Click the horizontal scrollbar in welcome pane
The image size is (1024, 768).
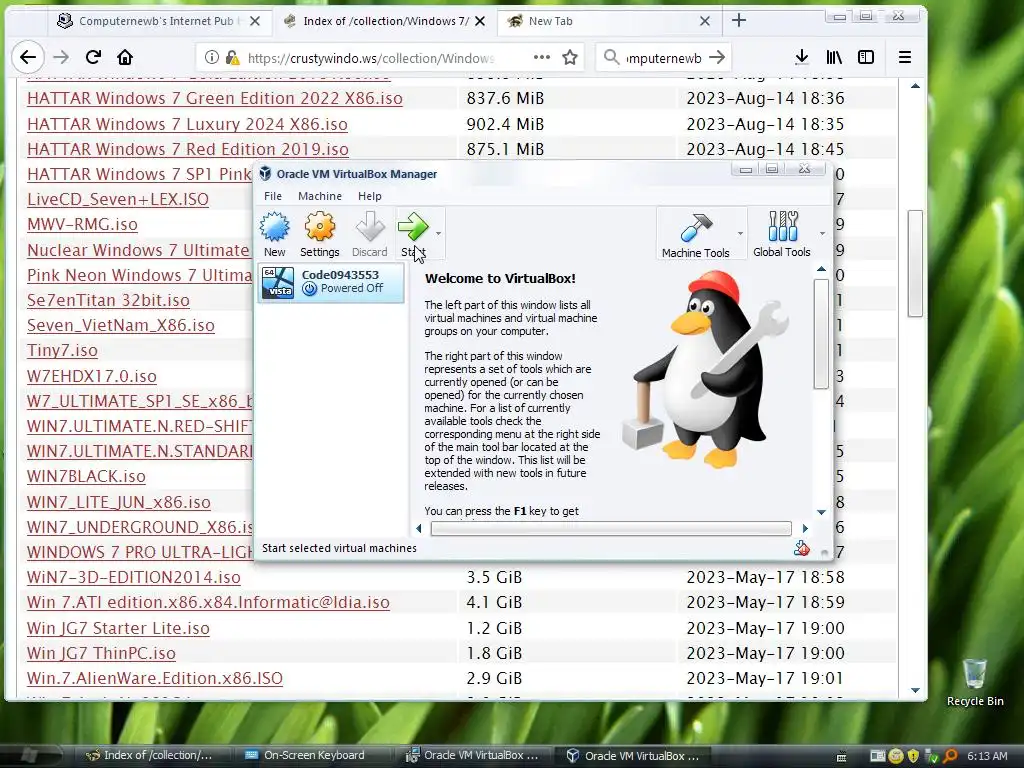[611, 528]
